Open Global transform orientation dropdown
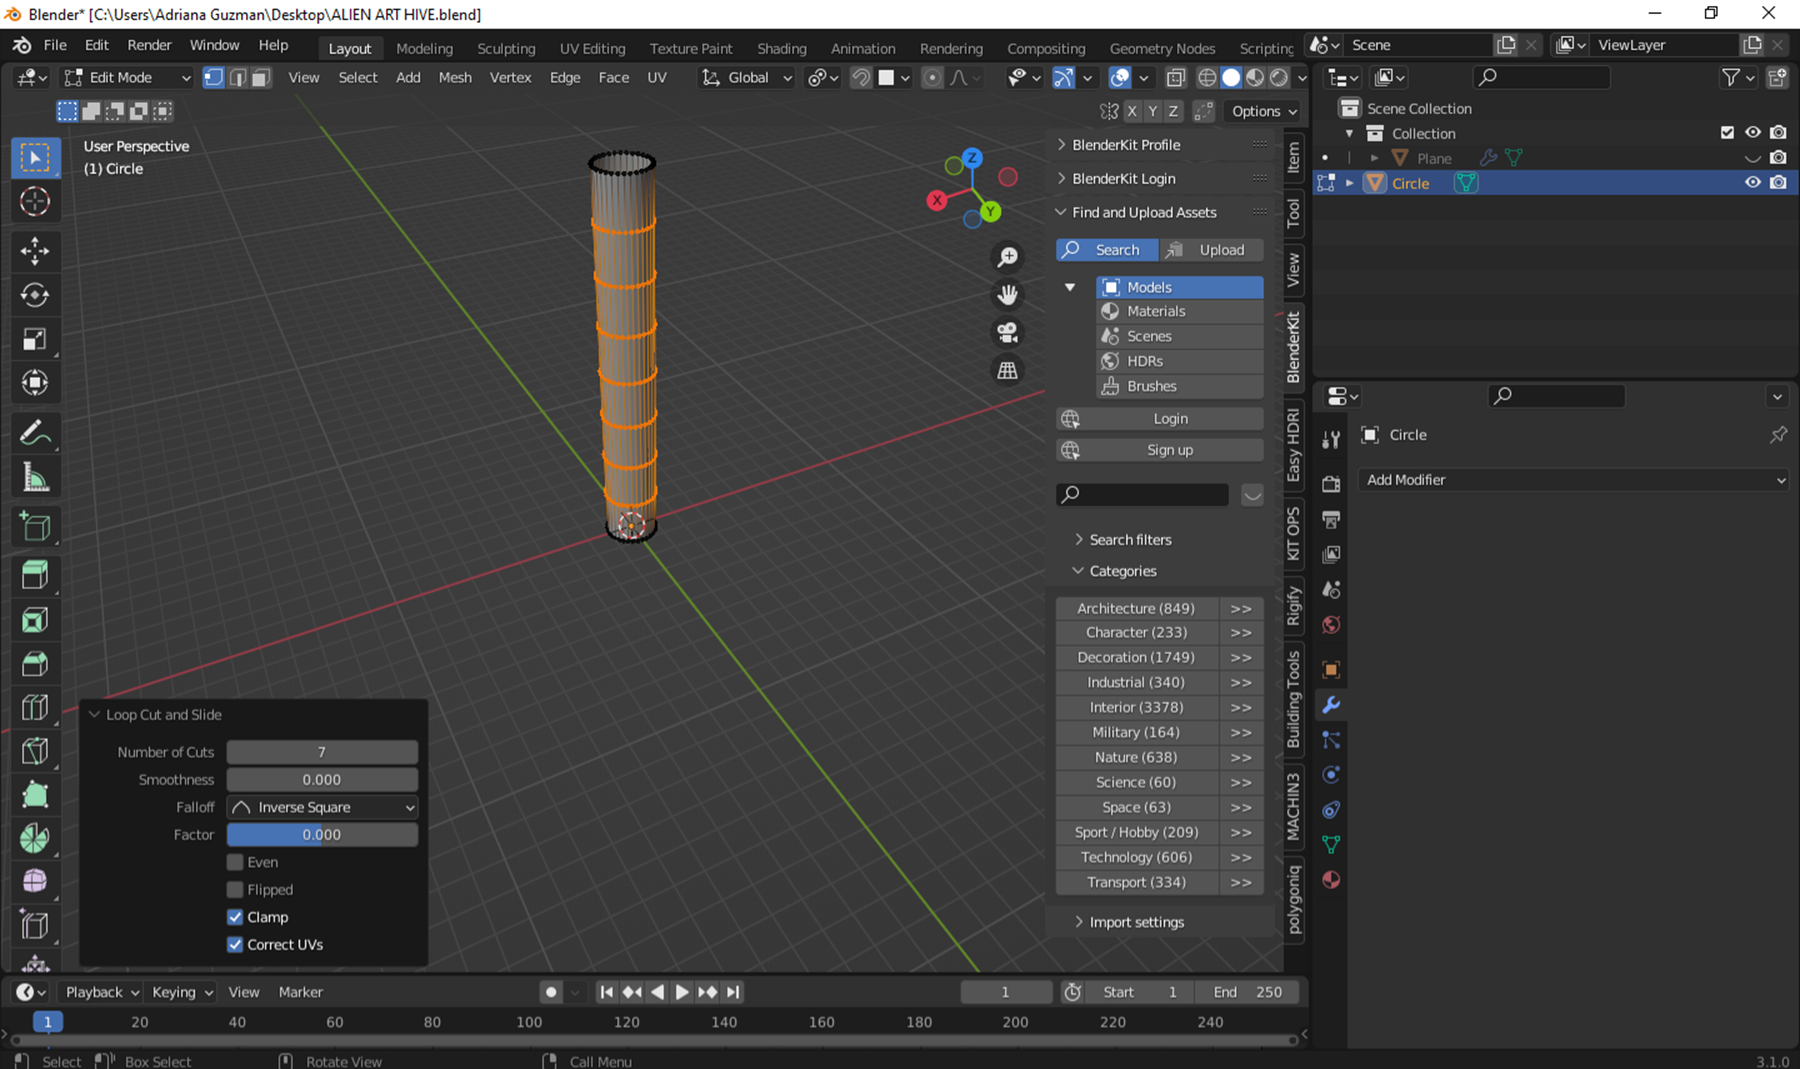This screenshot has width=1800, height=1069. click(x=746, y=77)
